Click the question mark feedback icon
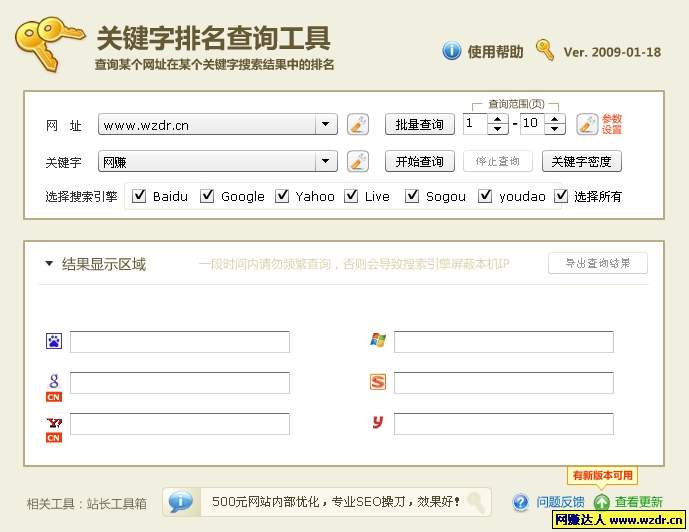This screenshot has height=532, width=689. click(521, 502)
